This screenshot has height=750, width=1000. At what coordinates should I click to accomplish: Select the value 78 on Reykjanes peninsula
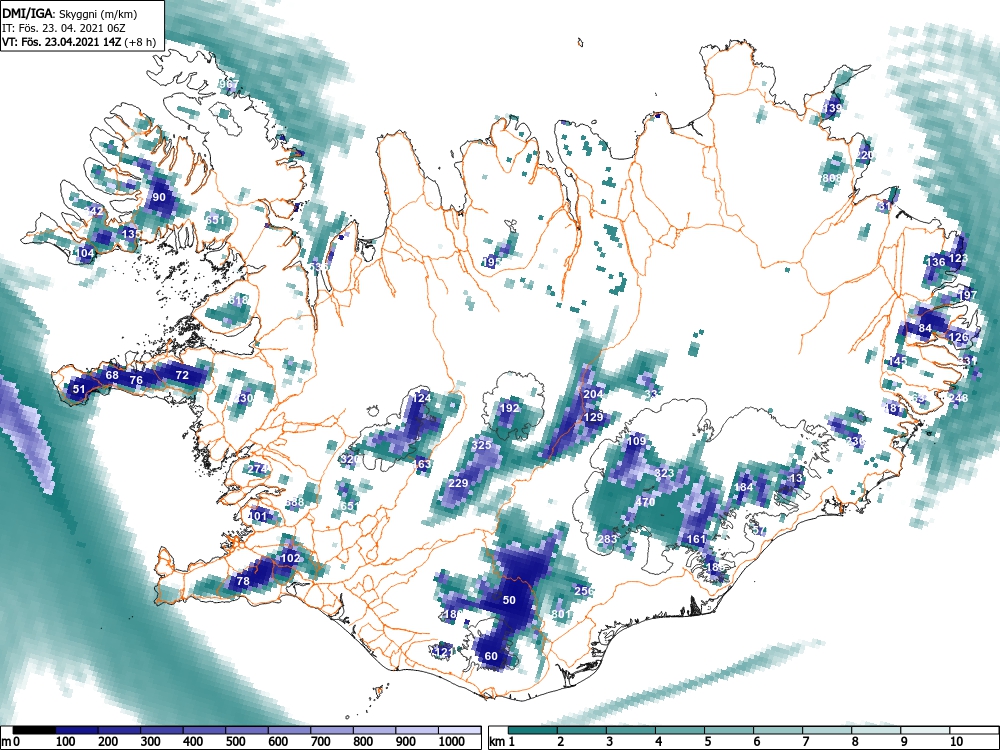[243, 581]
